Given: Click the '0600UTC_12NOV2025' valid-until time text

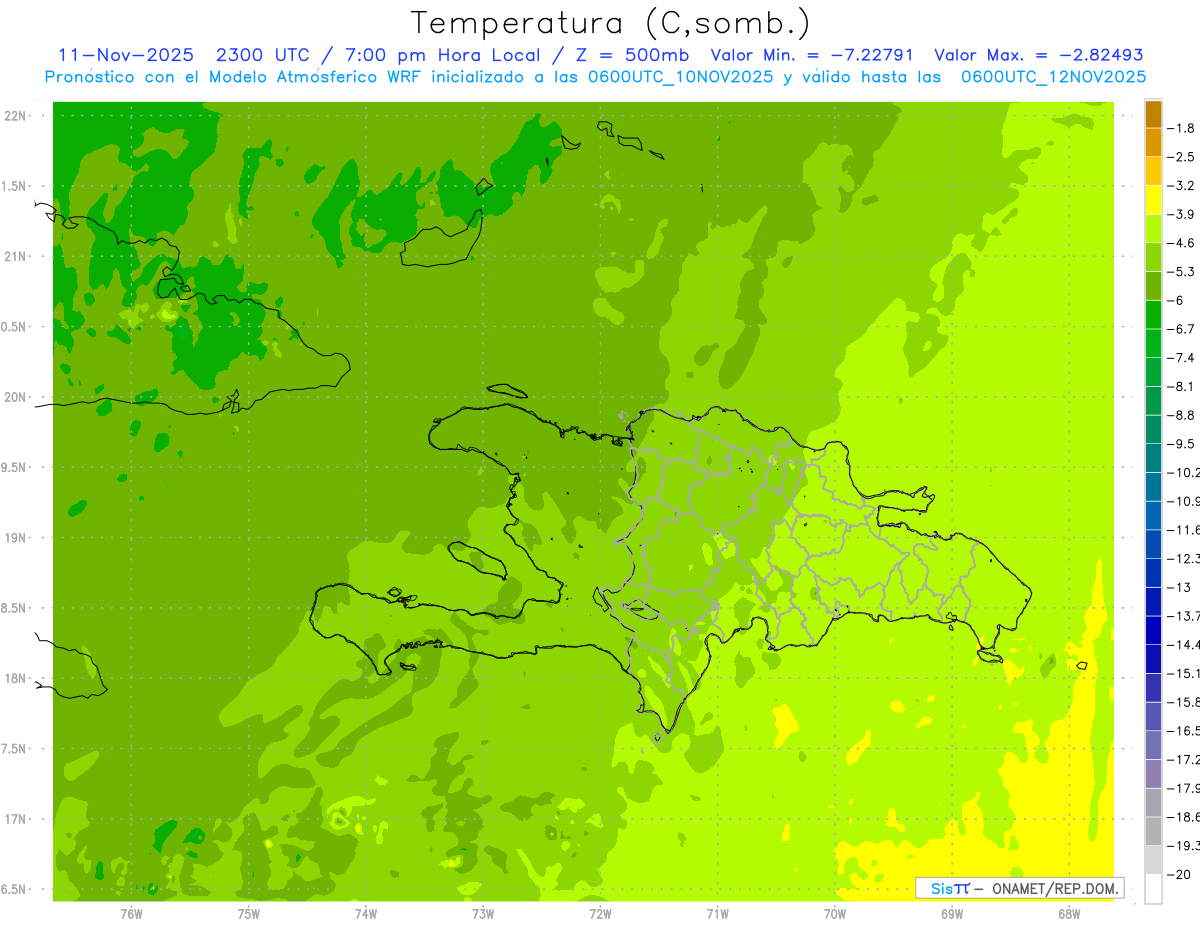Looking at the screenshot, I should 1054,77.
